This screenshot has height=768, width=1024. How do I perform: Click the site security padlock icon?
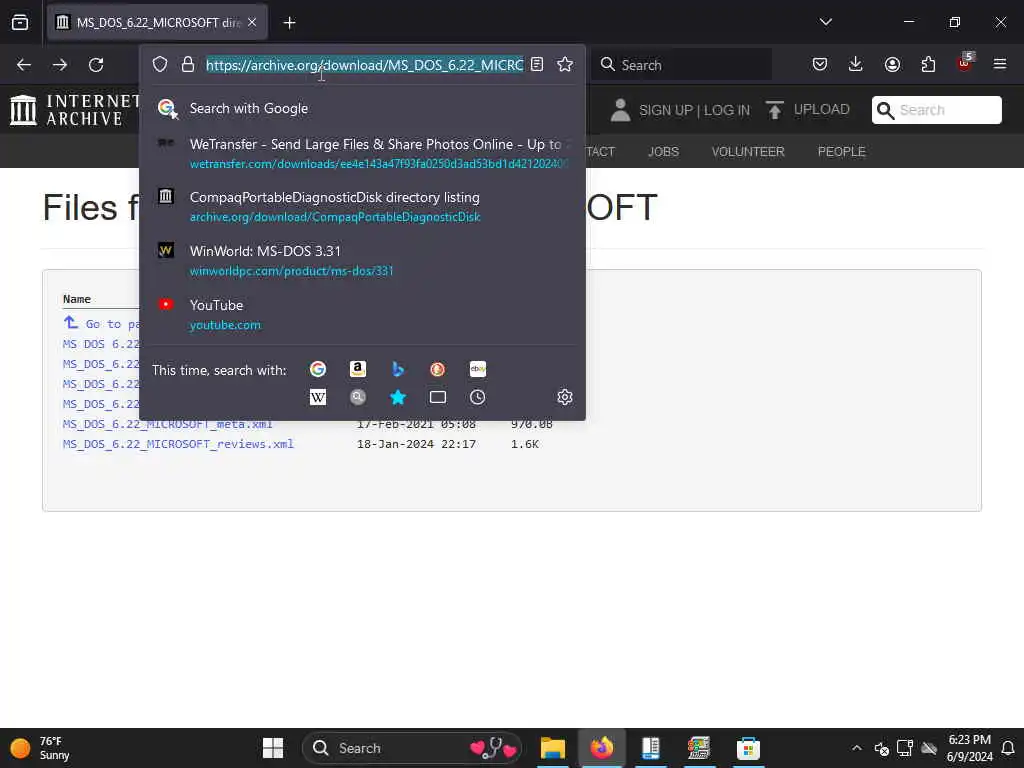click(x=188, y=64)
